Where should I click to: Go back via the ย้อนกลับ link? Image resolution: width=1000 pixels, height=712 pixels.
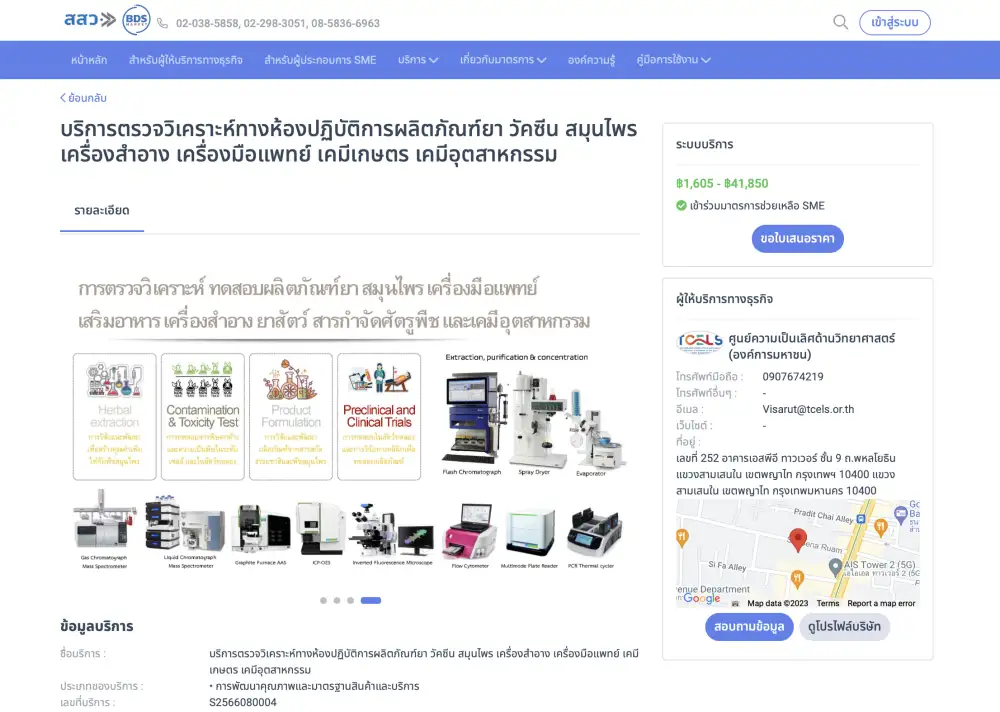84,98
